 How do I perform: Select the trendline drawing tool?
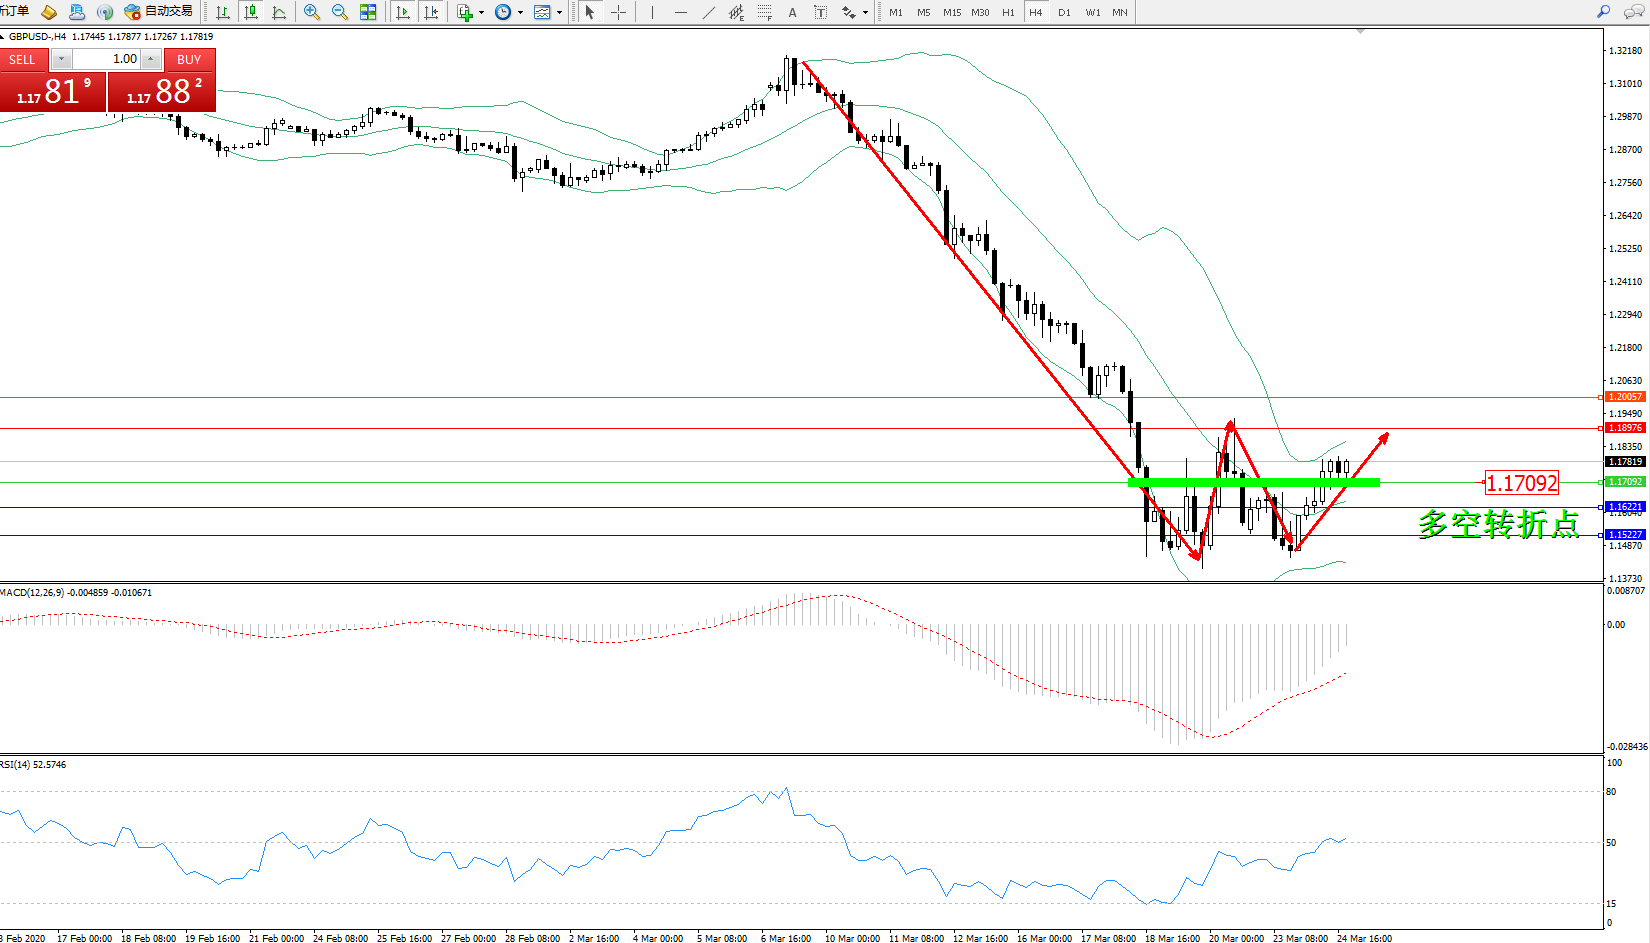coord(709,12)
